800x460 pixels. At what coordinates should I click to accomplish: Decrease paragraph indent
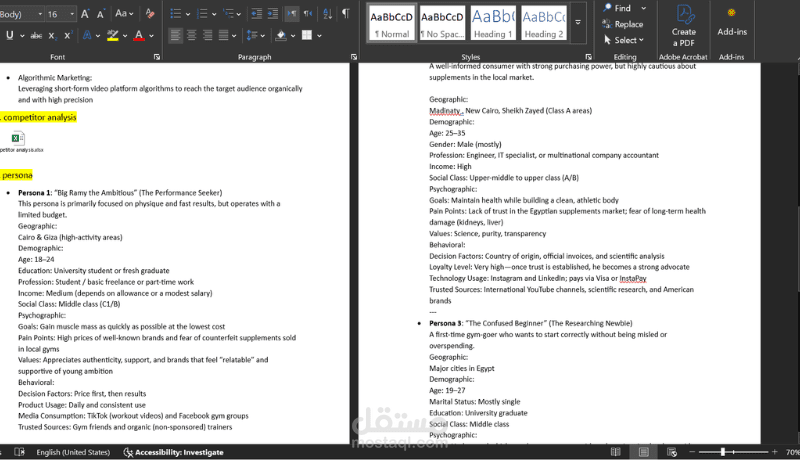[x=257, y=14]
